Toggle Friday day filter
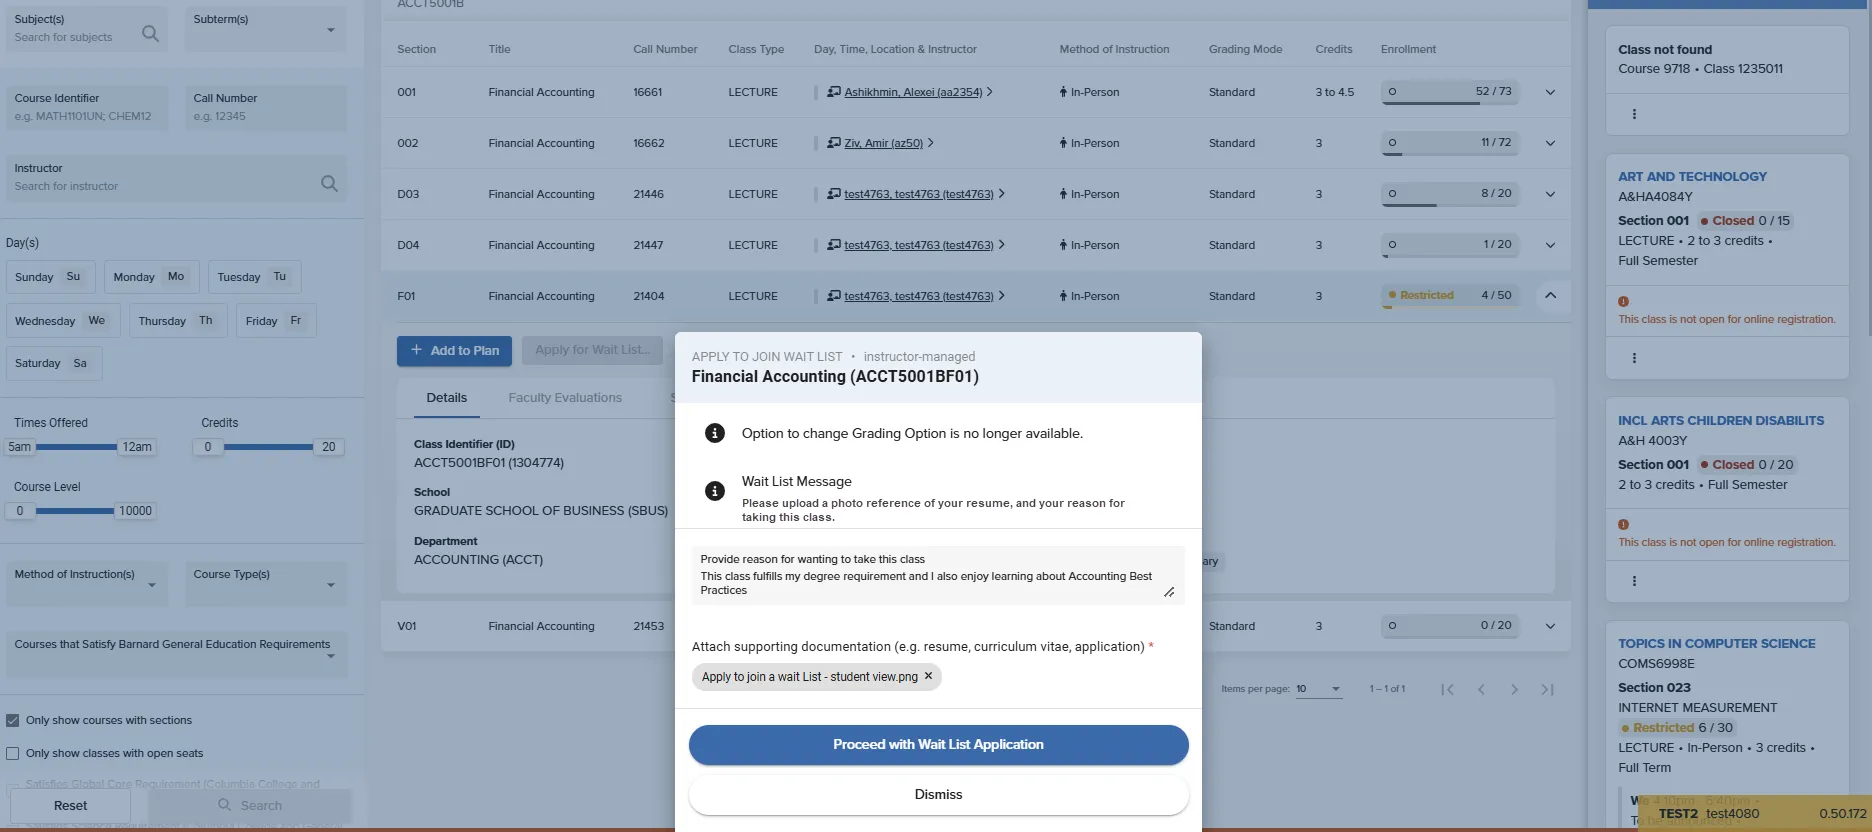The image size is (1872, 832). pyautogui.click(x=276, y=321)
